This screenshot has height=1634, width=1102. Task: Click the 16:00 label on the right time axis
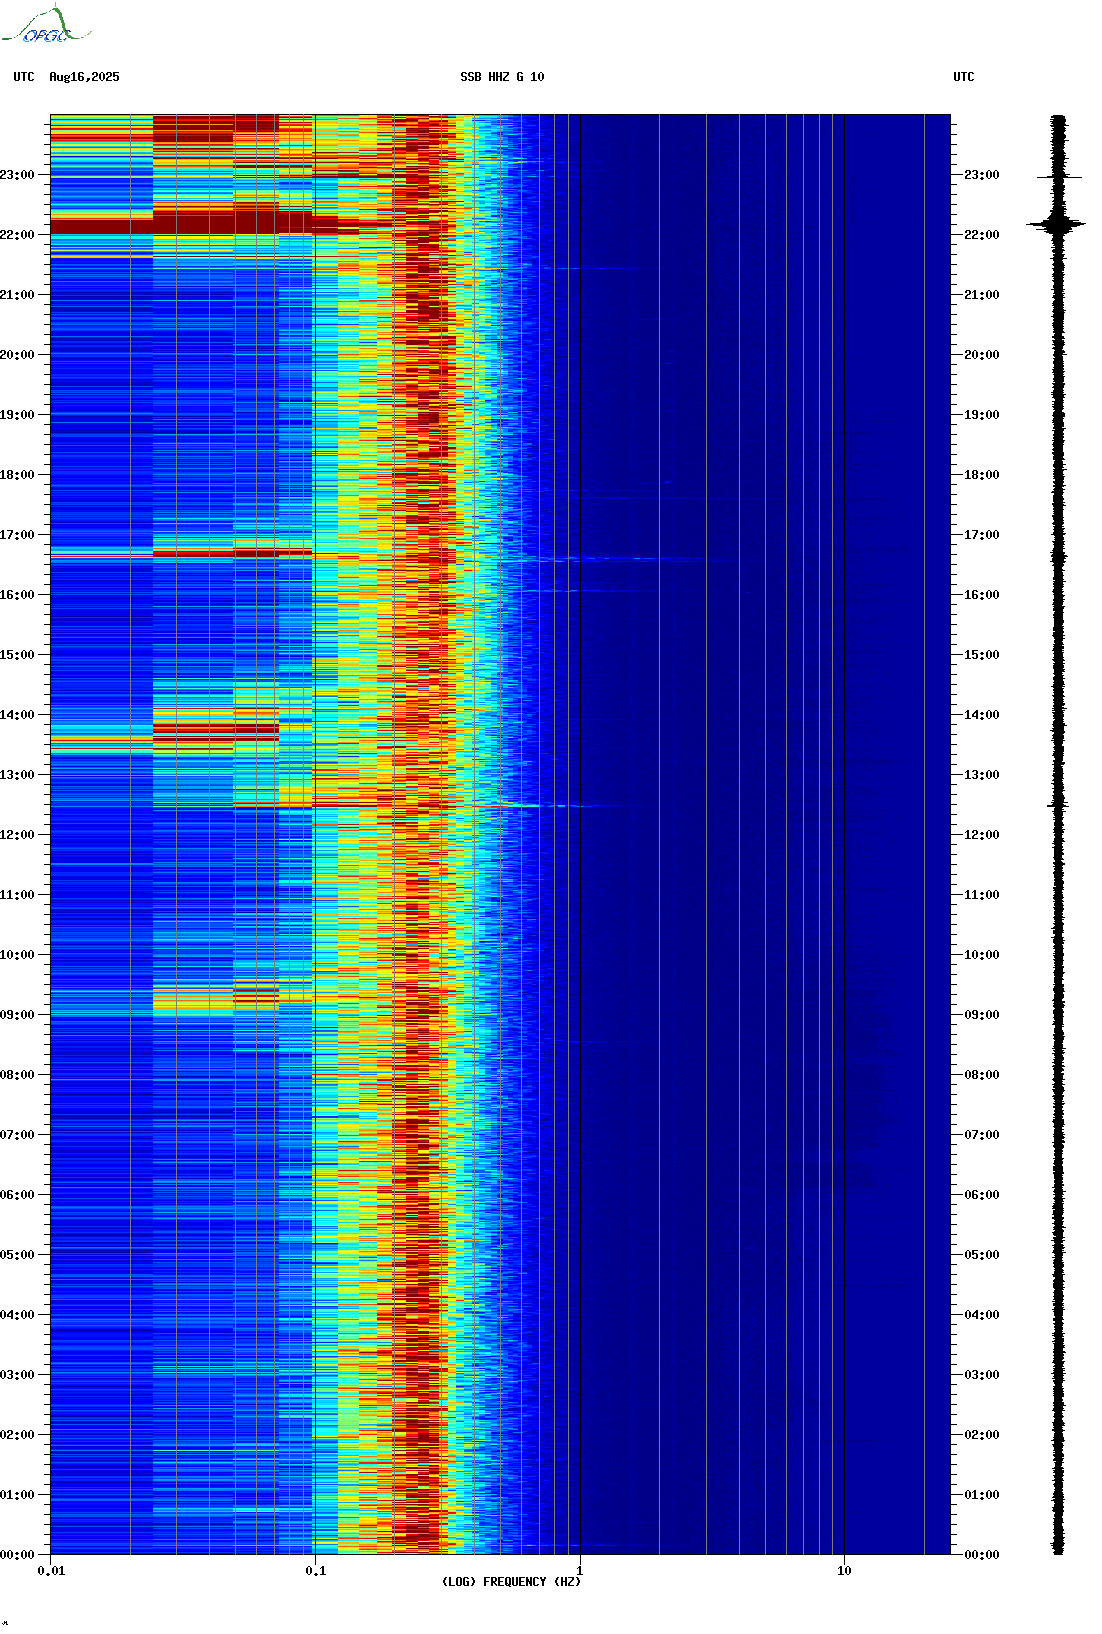[981, 595]
